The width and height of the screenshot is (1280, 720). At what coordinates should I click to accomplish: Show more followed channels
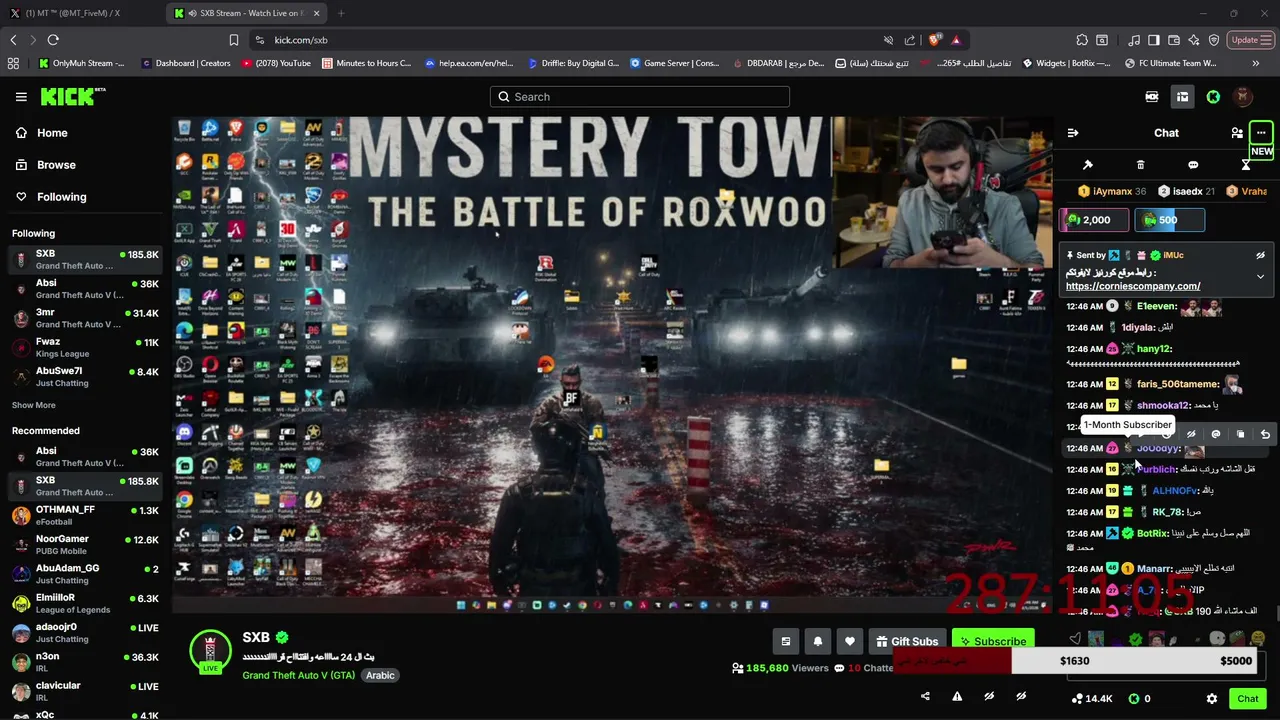(x=34, y=405)
